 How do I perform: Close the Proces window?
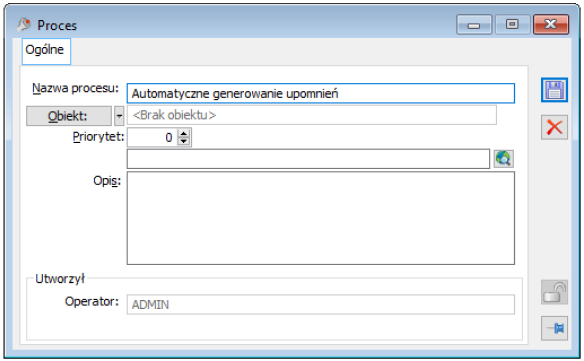[x=551, y=25]
